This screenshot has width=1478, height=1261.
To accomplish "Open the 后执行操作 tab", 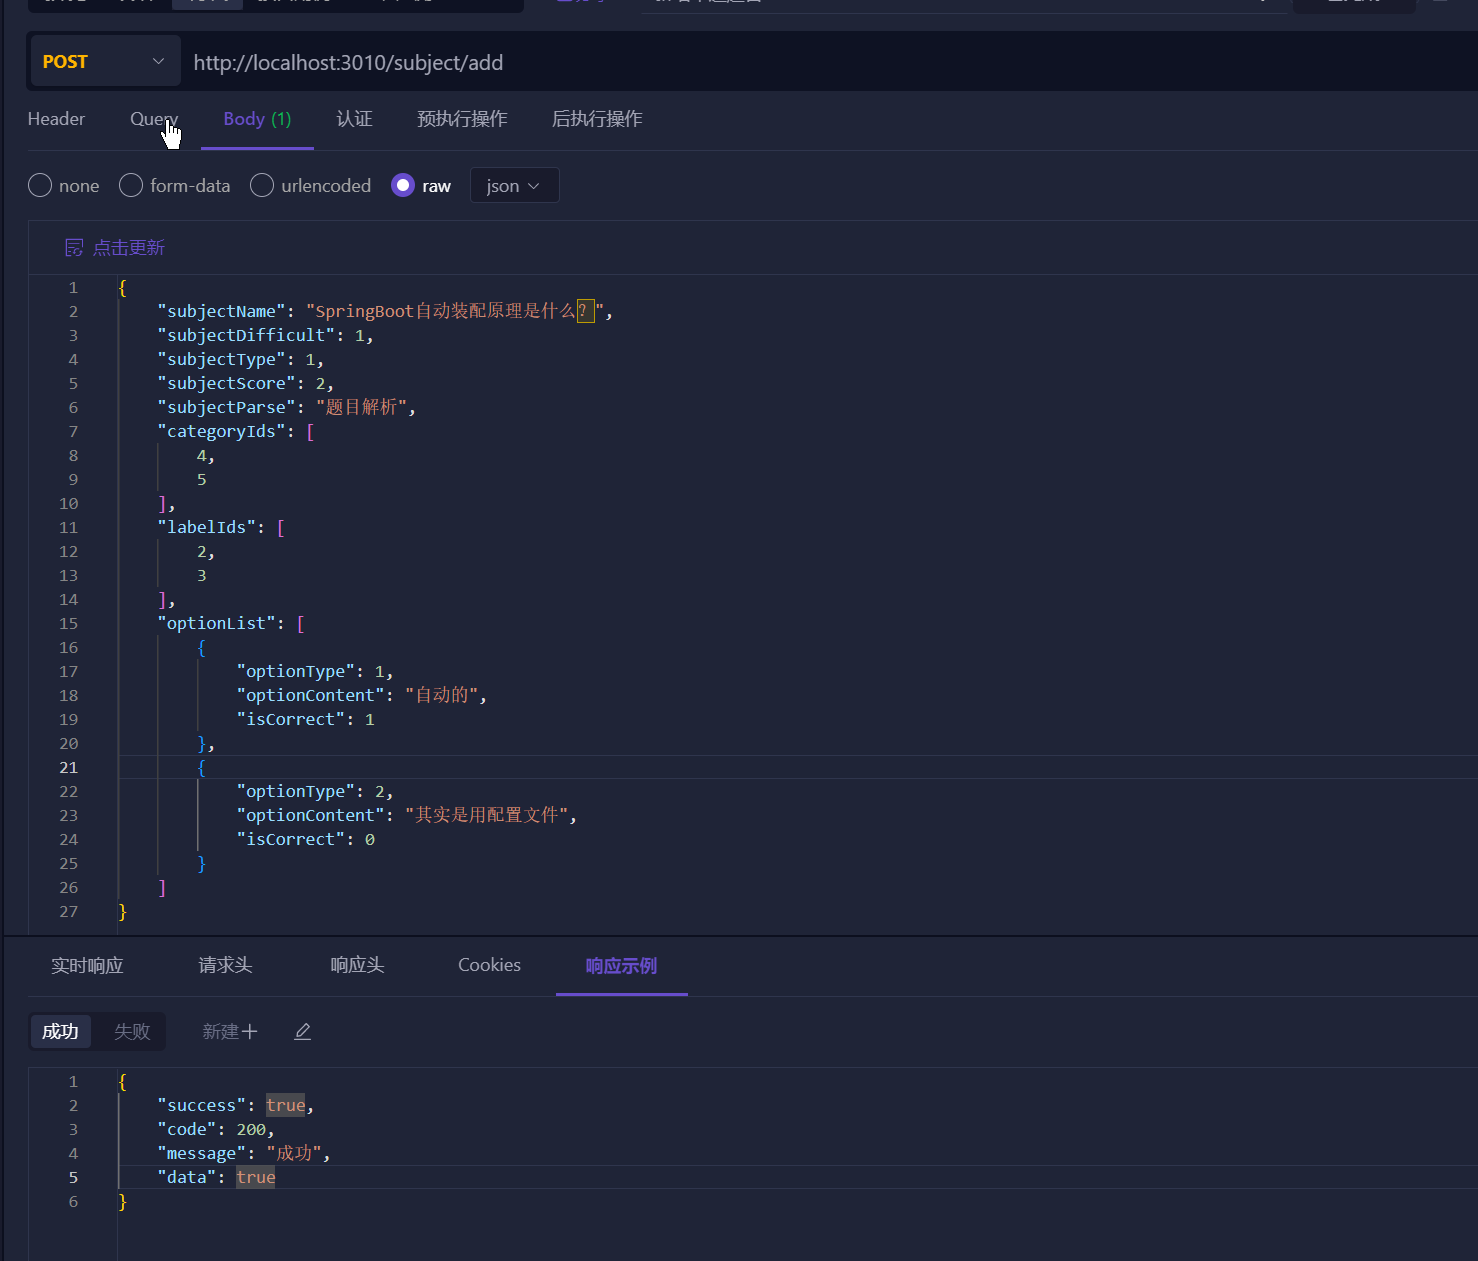I will (x=597, y=119).
